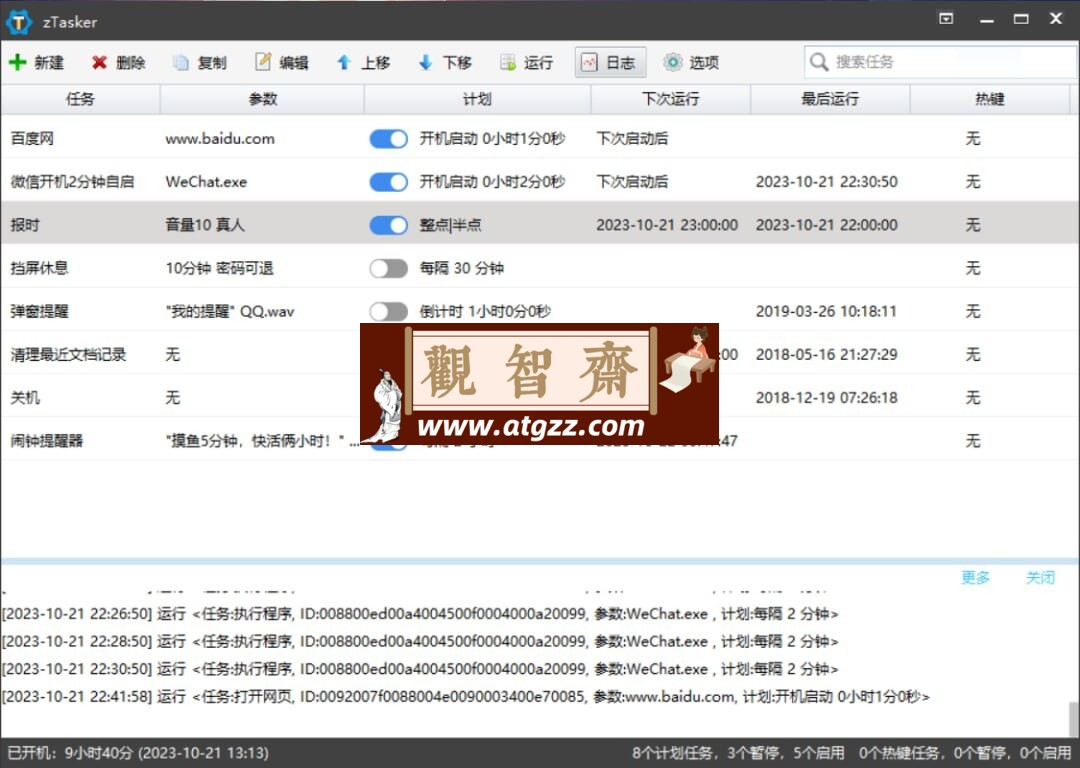Click the Edit pencil icon
The width and height of the screenshot is (1080, 768).
[x=262, y=62]
